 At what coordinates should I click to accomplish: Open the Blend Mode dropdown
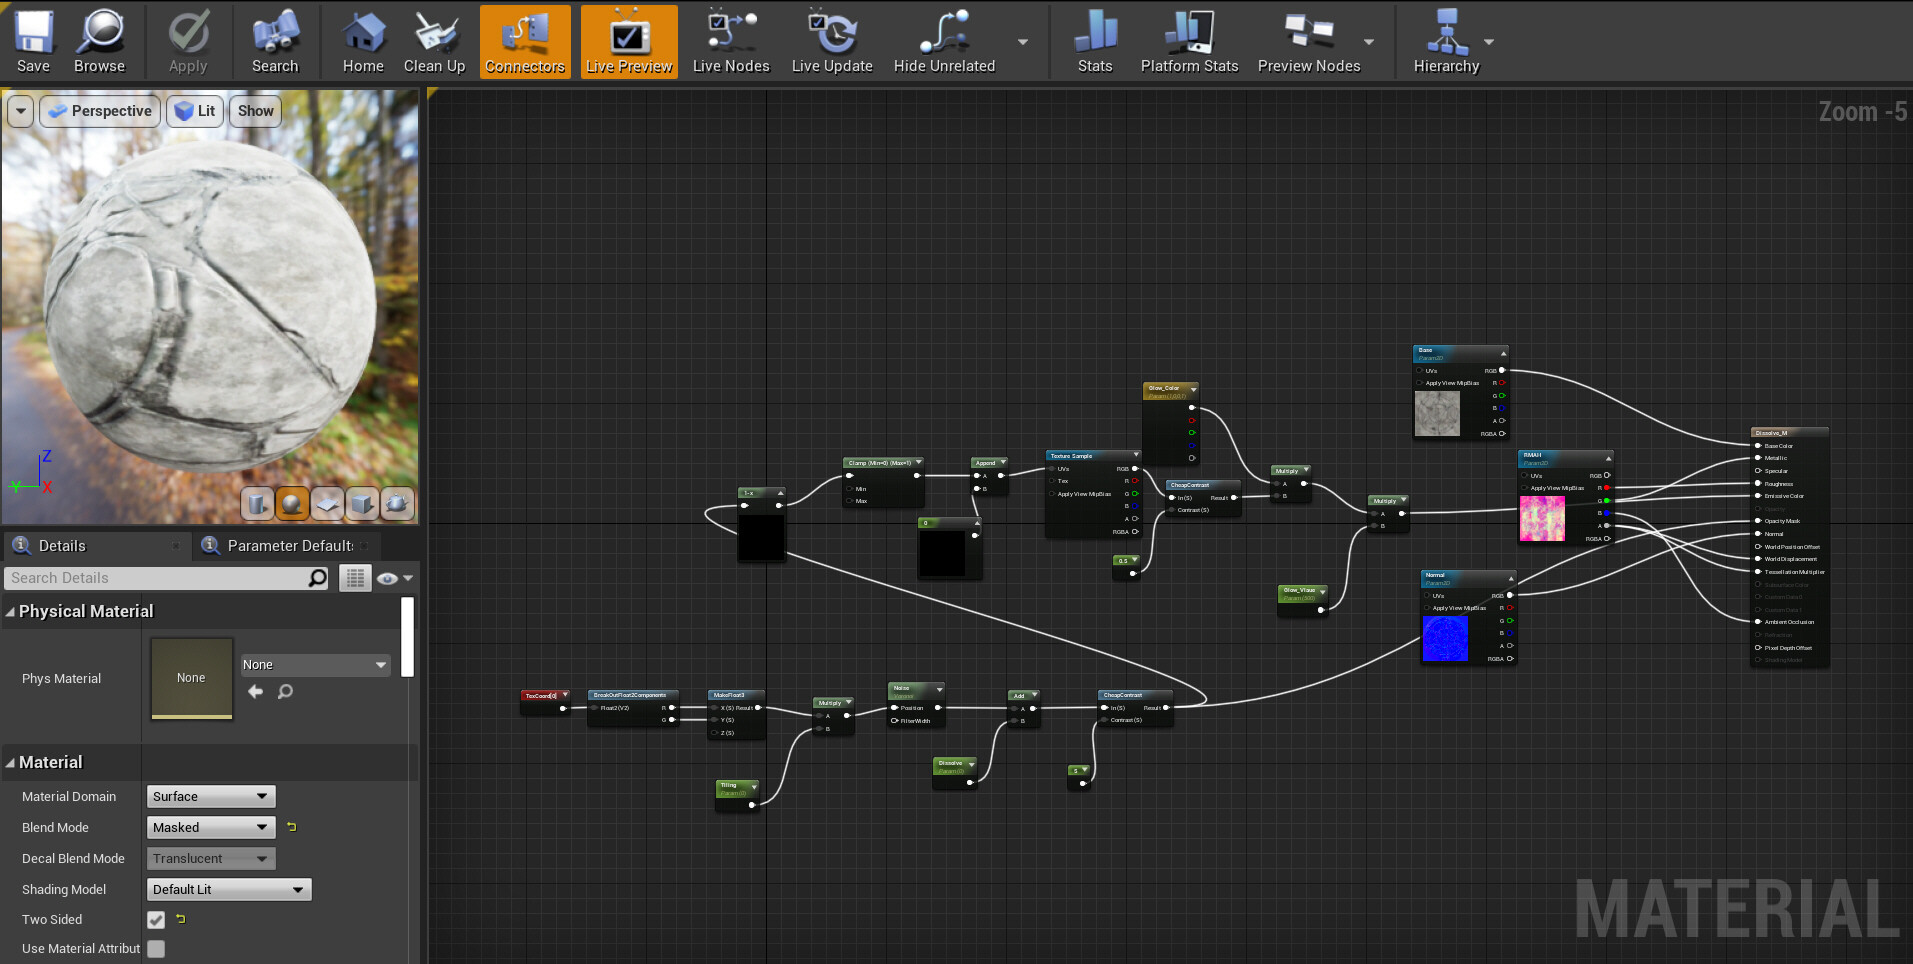pos(210,828)
